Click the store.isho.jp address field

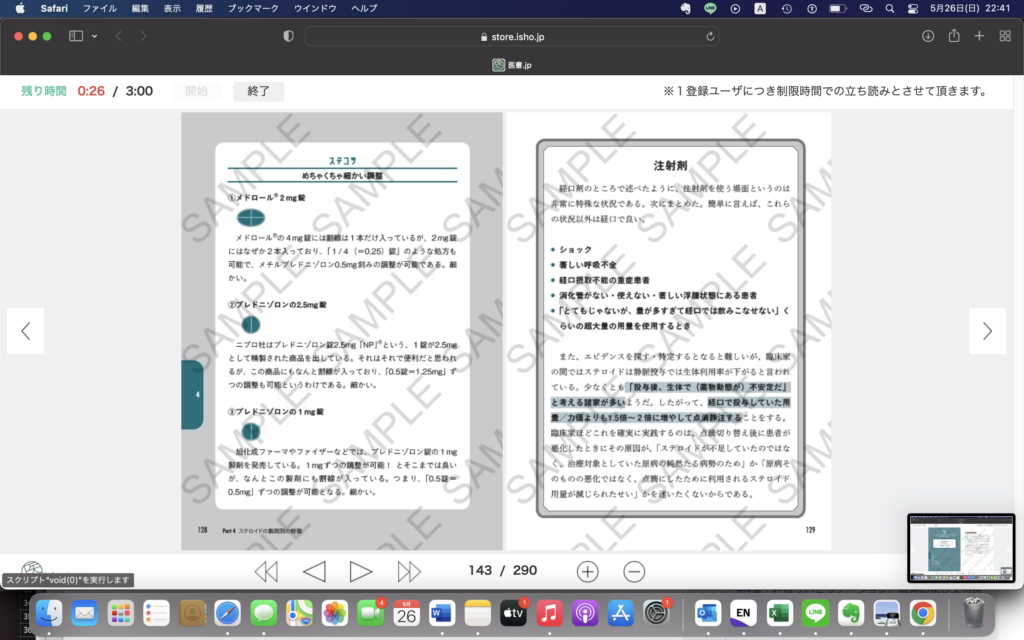pos(510,36)
